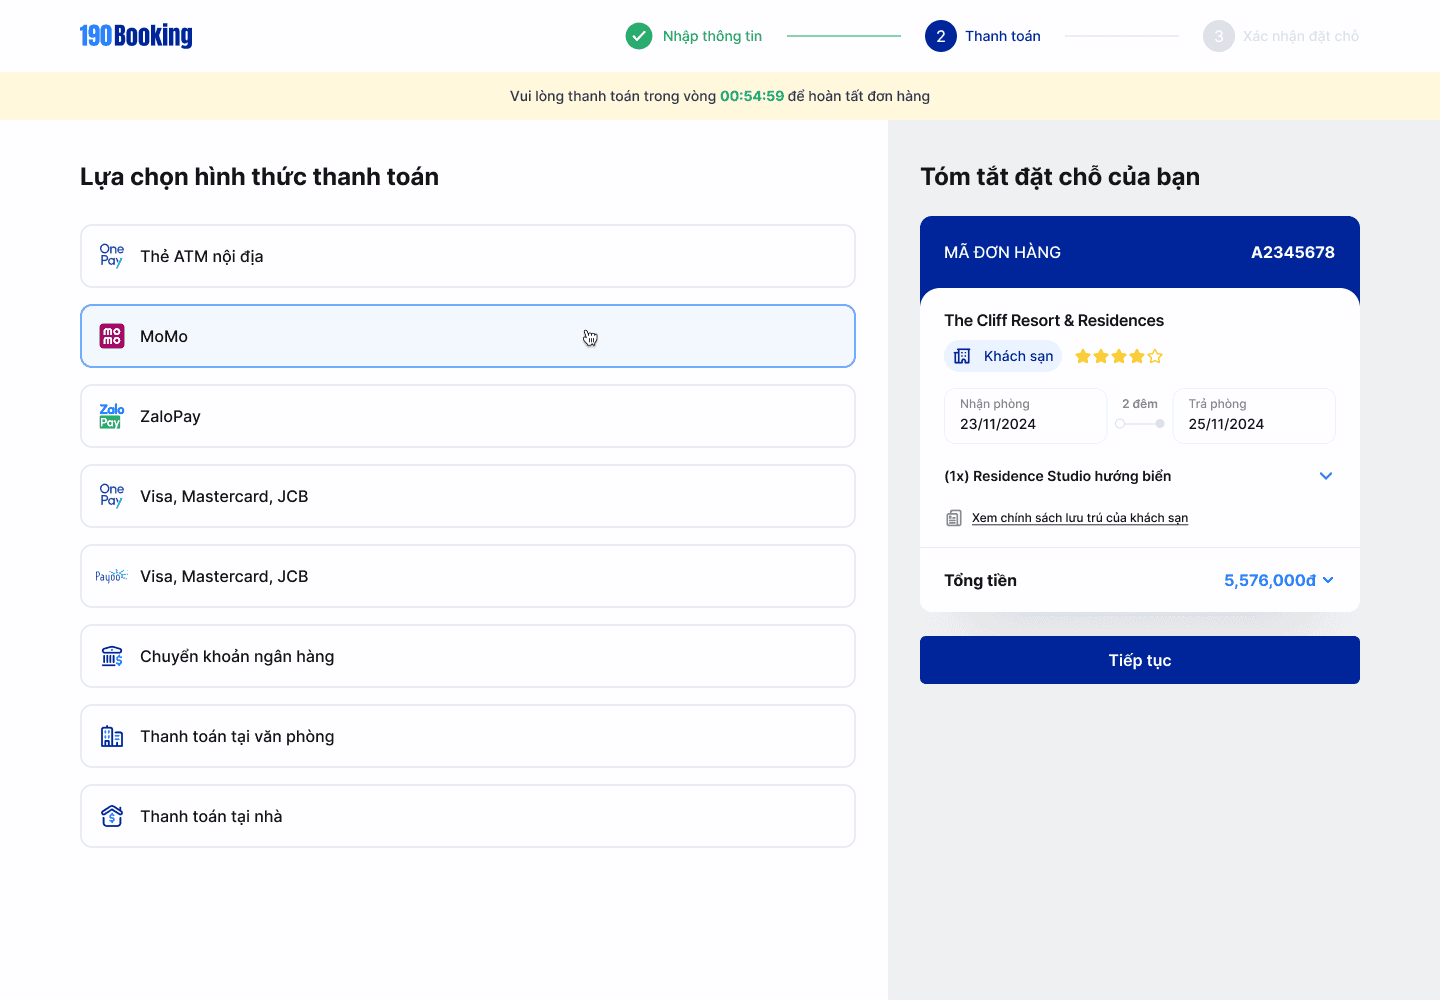This screenshot has height=1000, width=1440.
Task: Expand the Tổng tiền price breakdown
Action: click(1328, 580)
